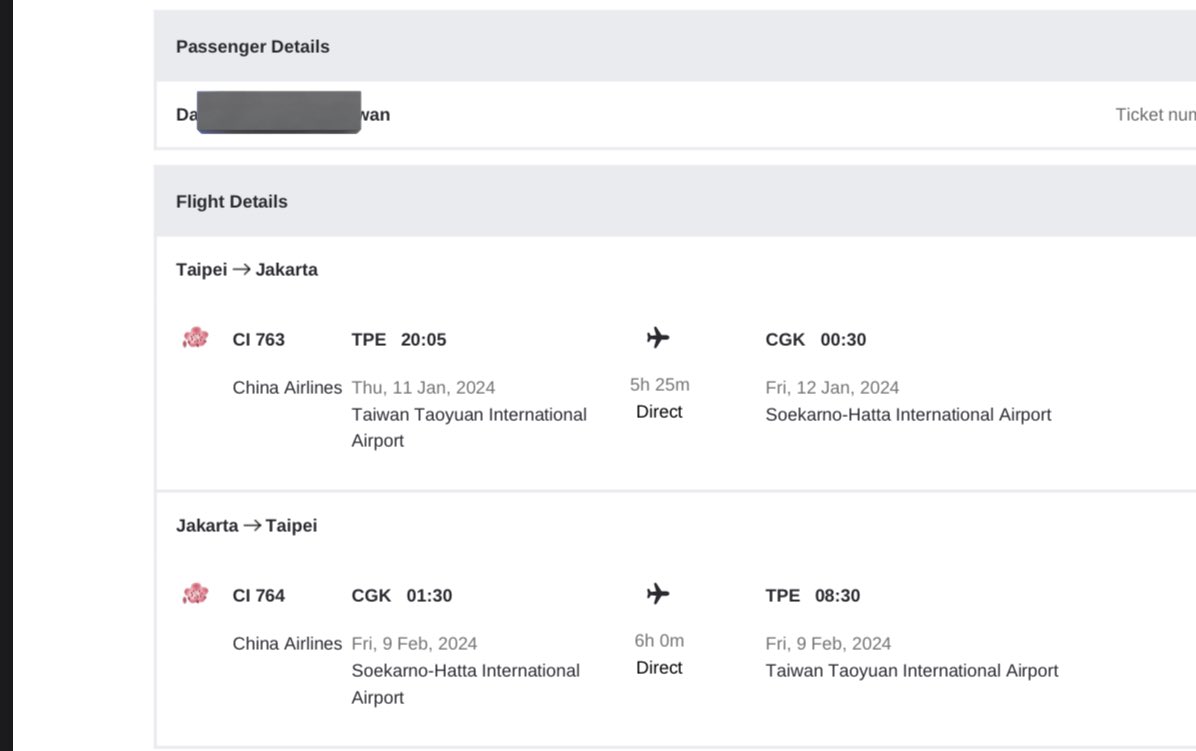Click the 6h 0m flight duration
The height and width of the screenshot is (751, 1196).
660,641
